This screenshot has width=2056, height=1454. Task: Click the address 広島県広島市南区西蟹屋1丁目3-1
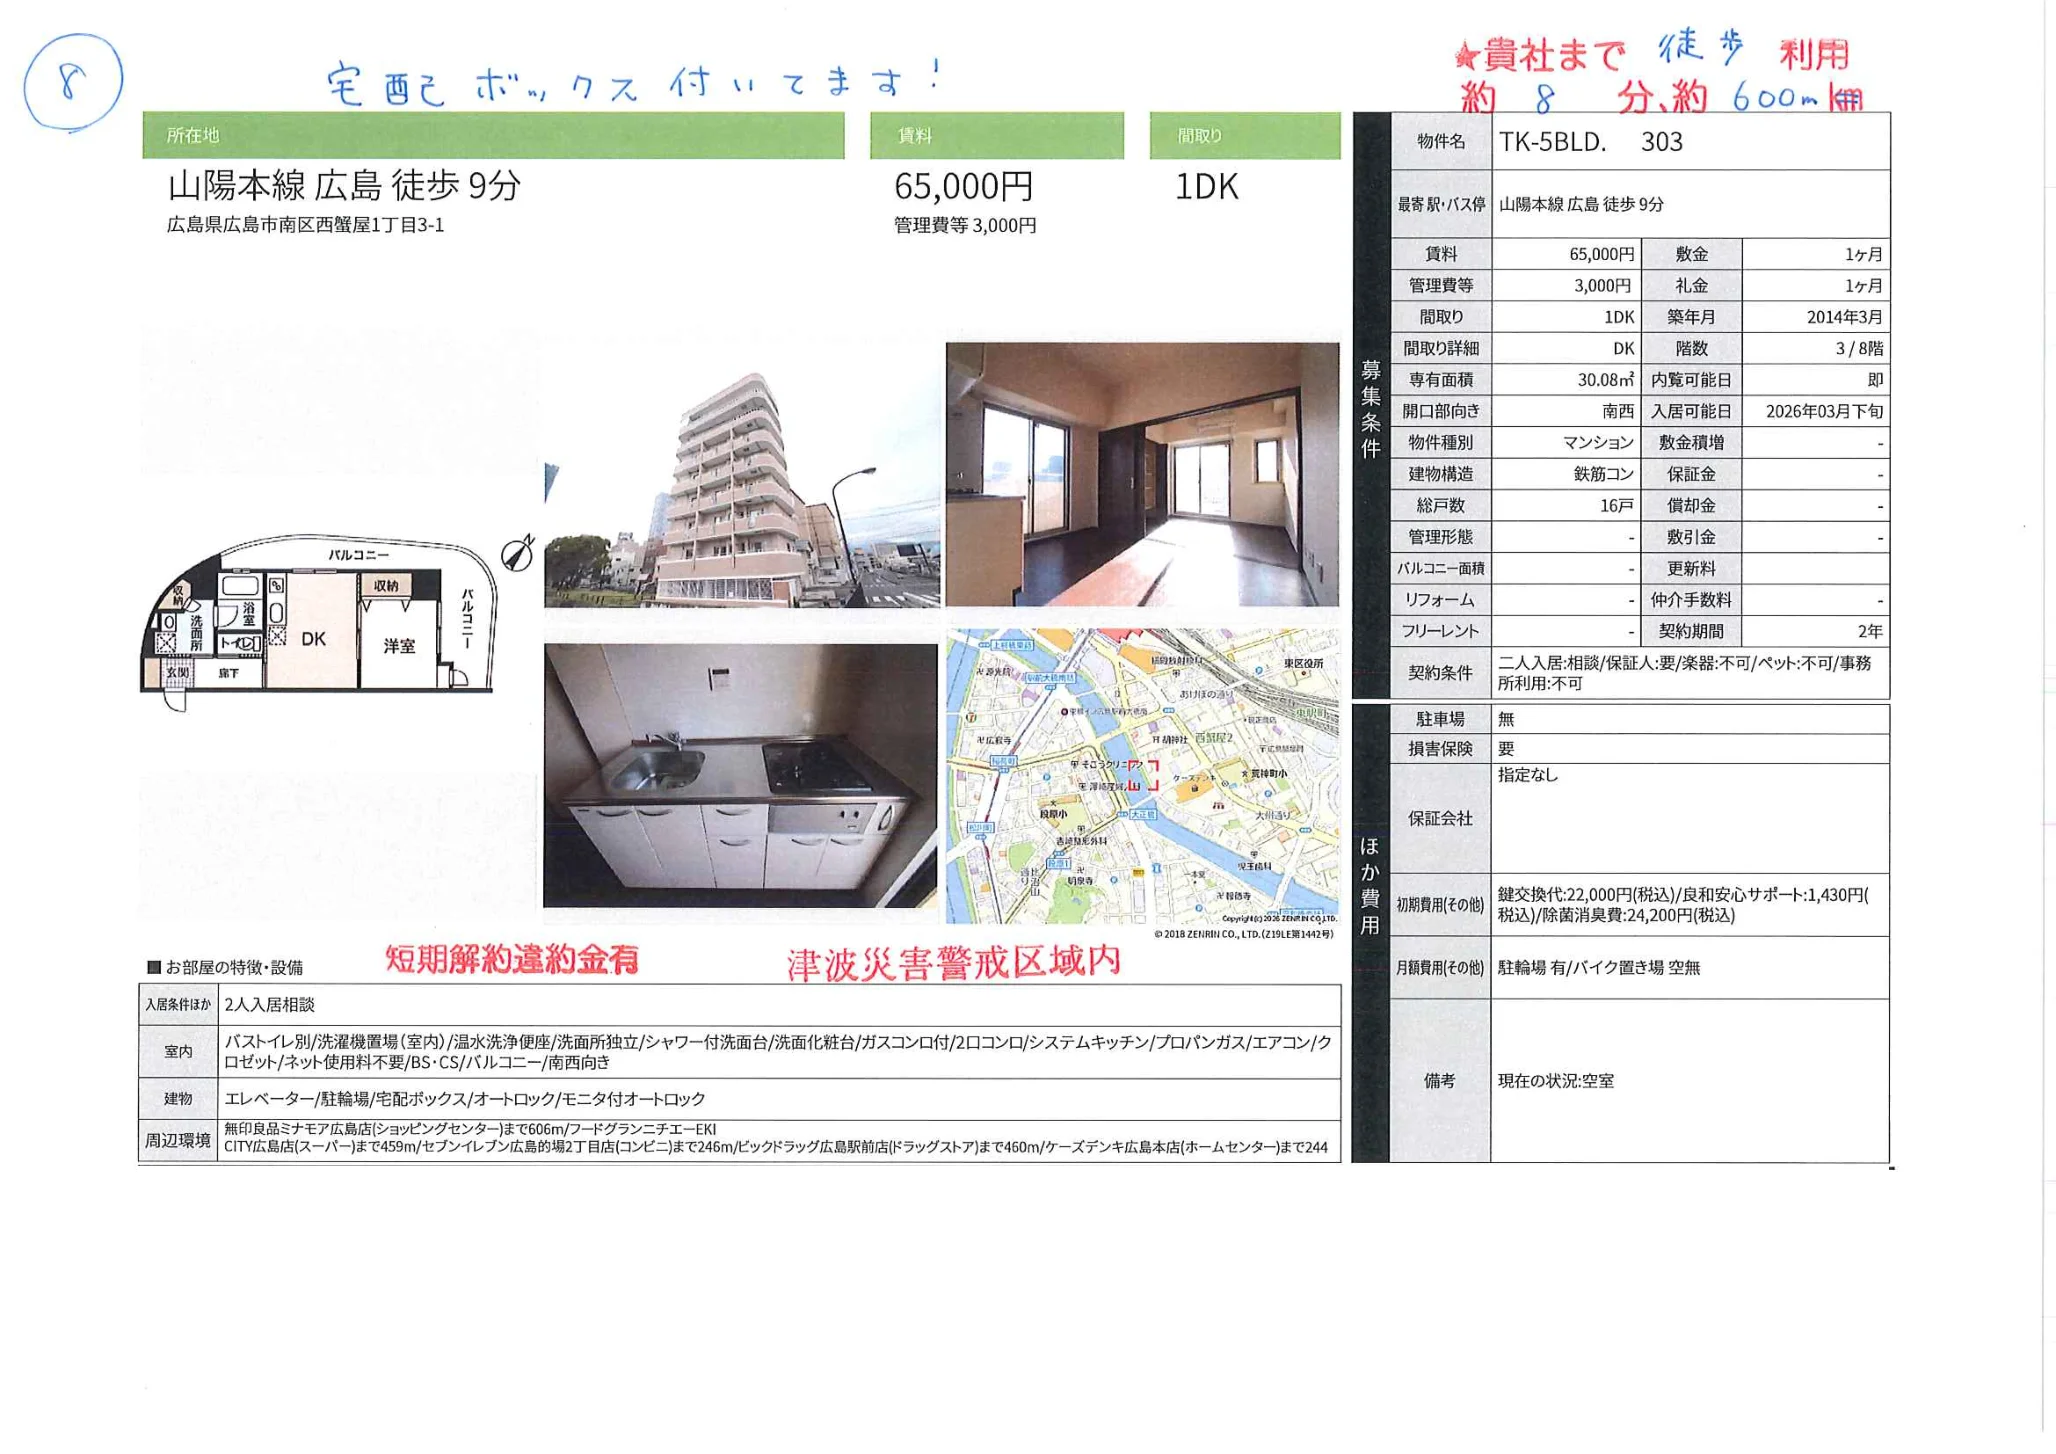coord(305,225)
